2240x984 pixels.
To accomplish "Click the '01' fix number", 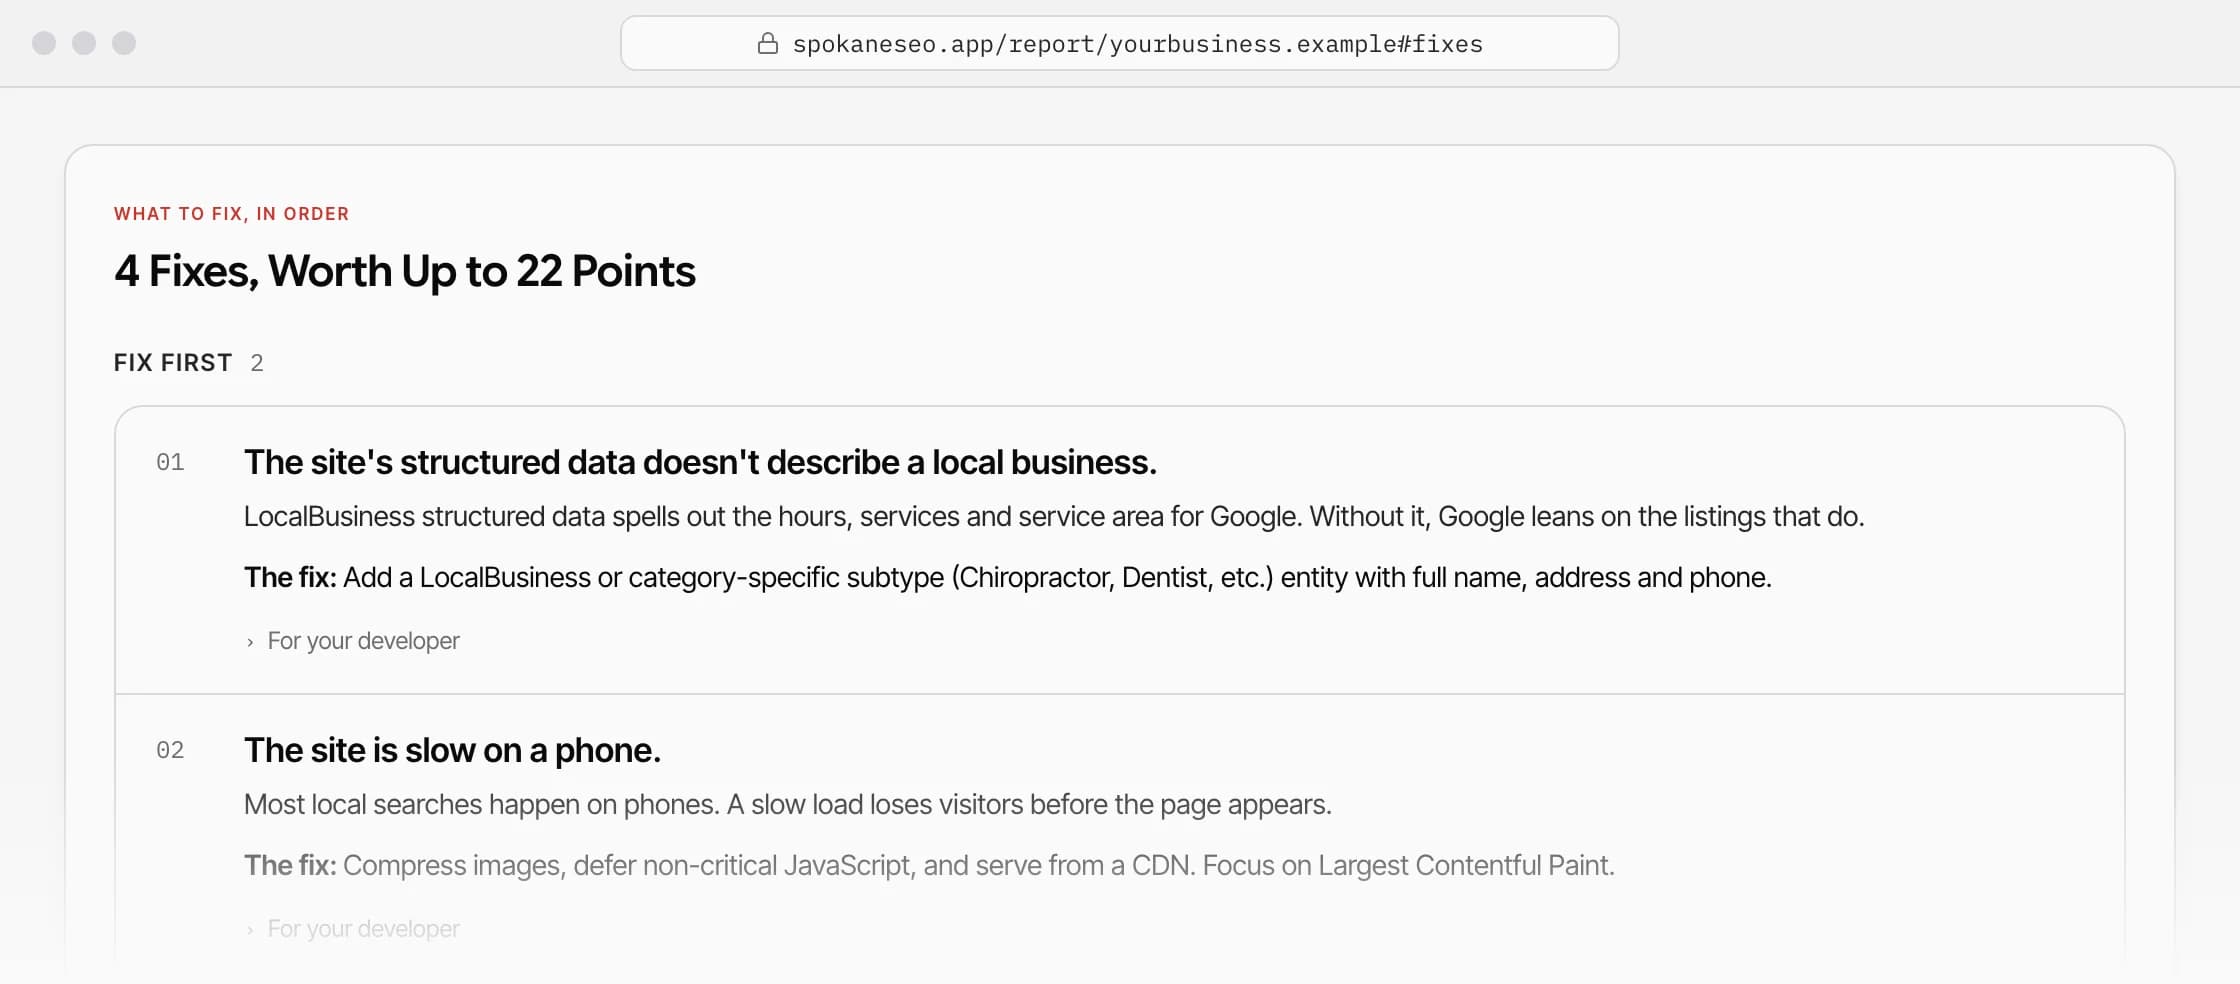I will [x=170, y=462].
